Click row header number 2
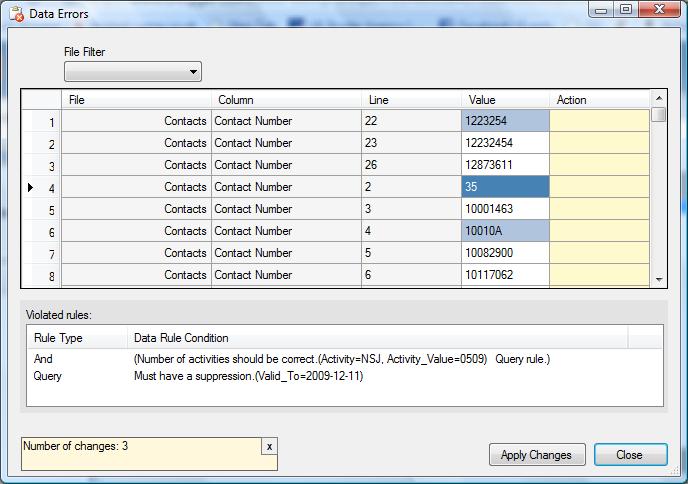The width and height of the screenshot is (688, 484). pyautogui.click(x=42, y=143)
